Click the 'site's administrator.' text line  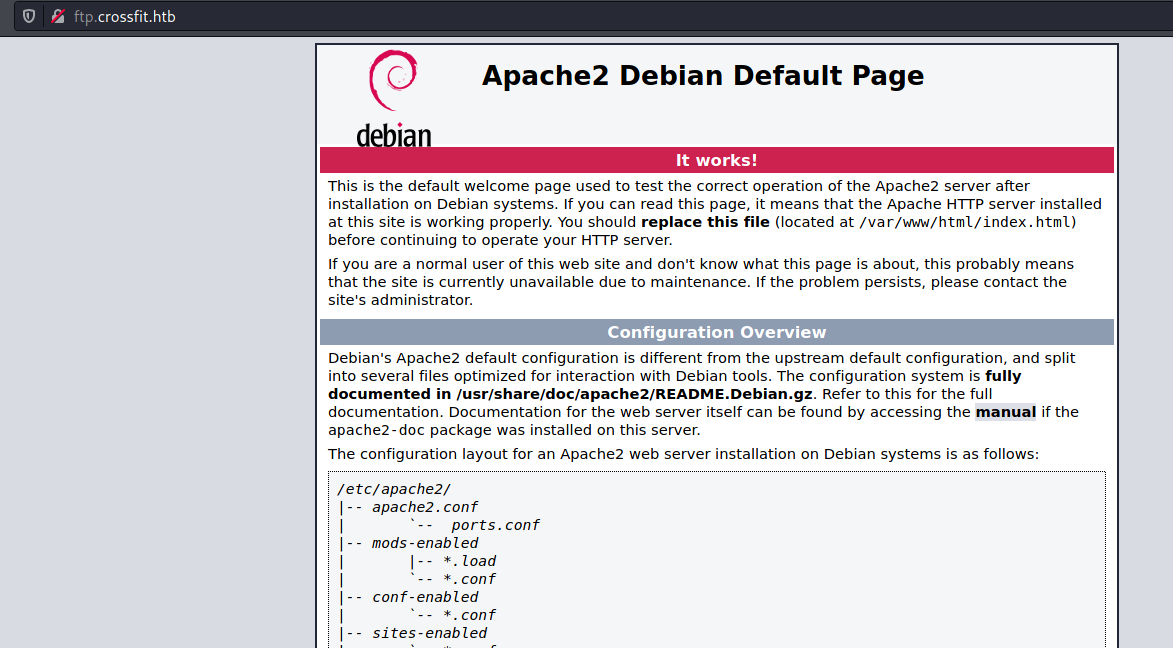[x=400, y=300]
